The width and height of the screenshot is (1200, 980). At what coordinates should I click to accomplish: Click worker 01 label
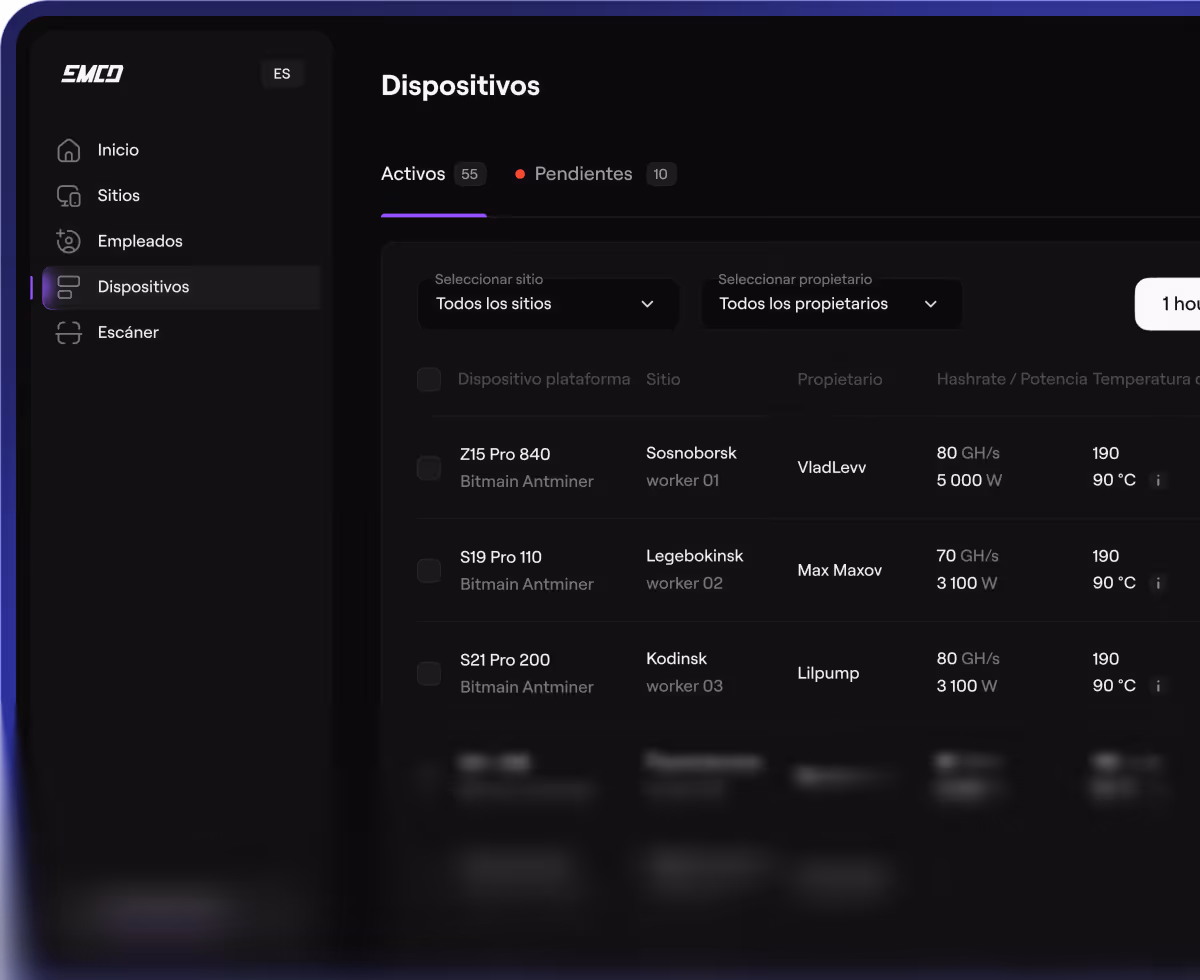[x=683, y=480]
